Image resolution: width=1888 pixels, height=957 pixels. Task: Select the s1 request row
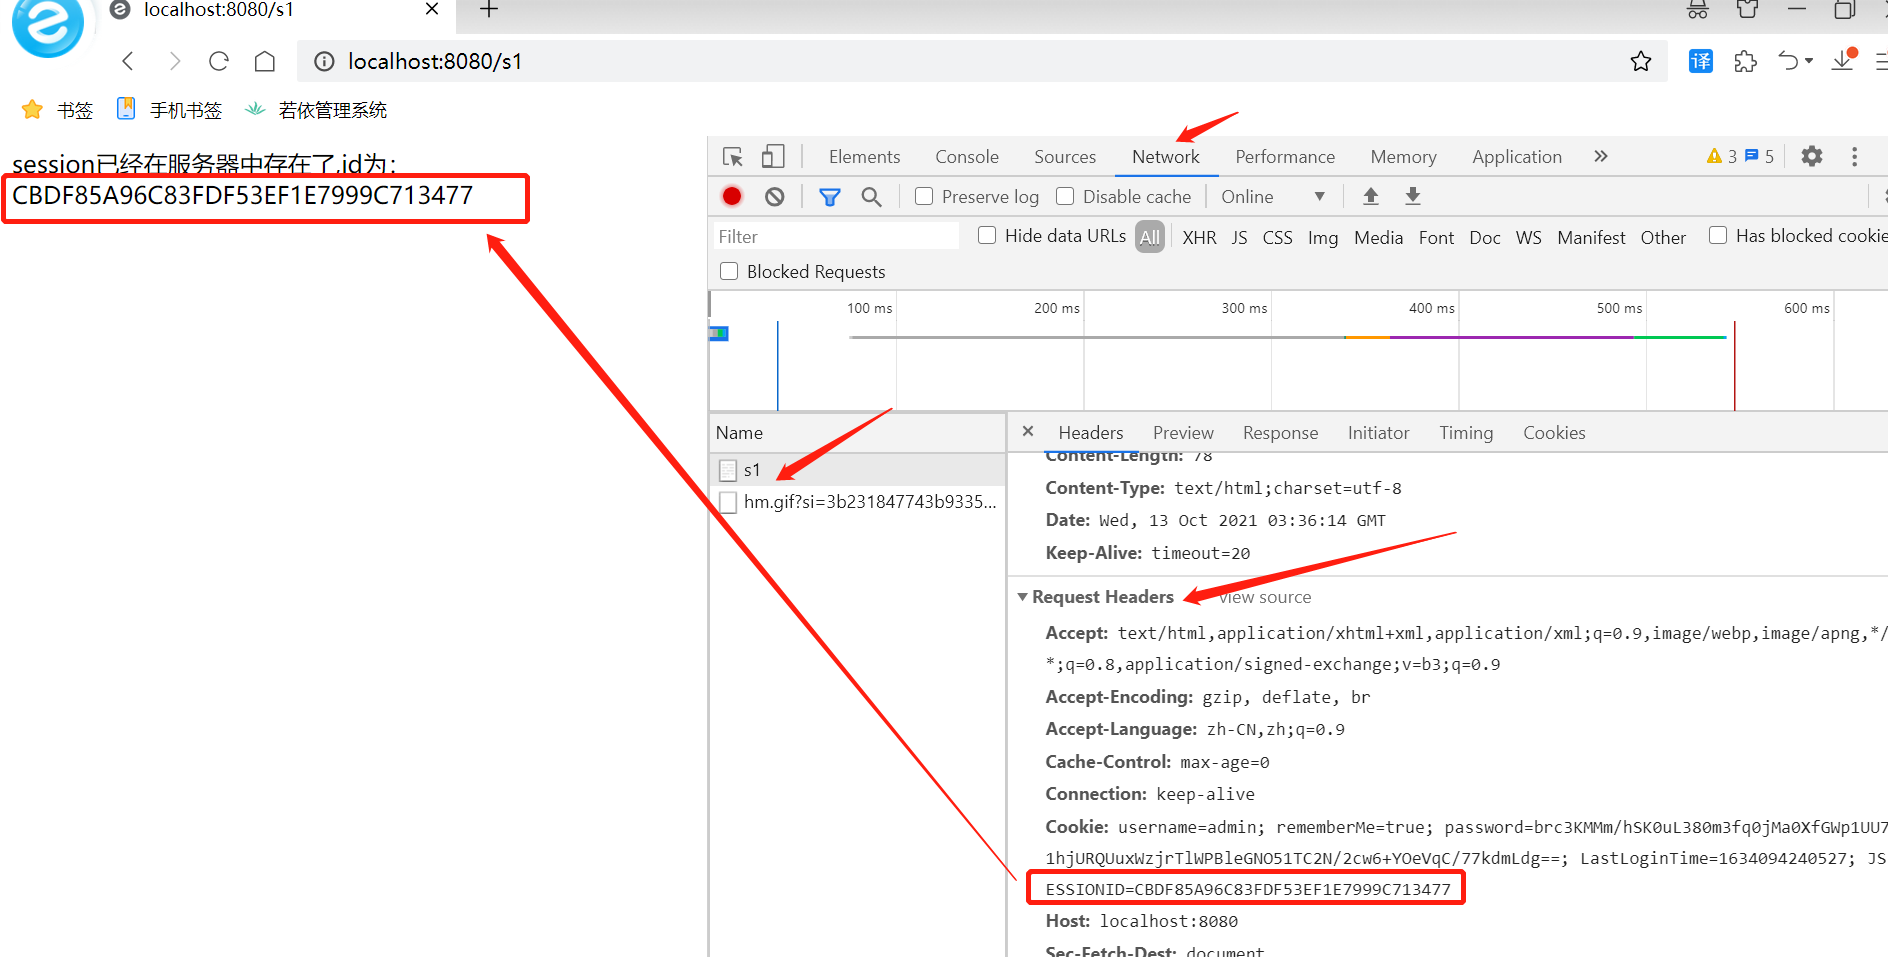pos(857,469)
